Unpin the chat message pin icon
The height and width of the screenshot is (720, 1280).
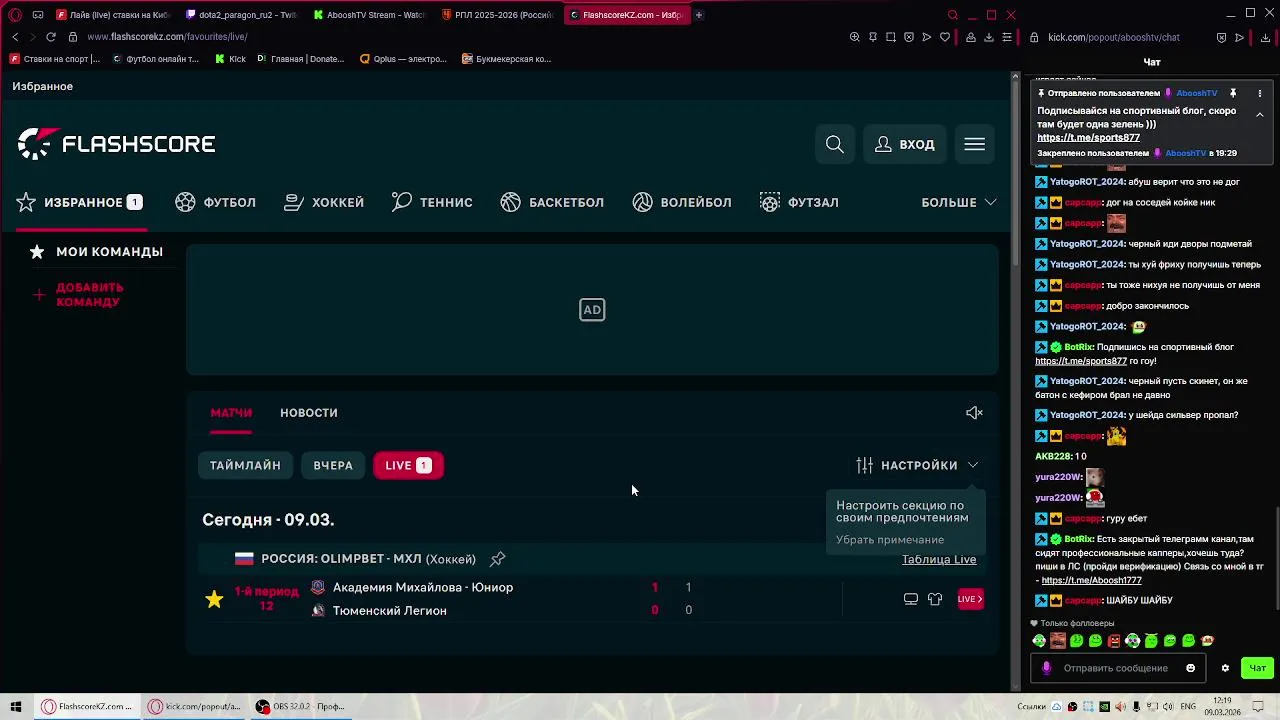point(1233,93)
